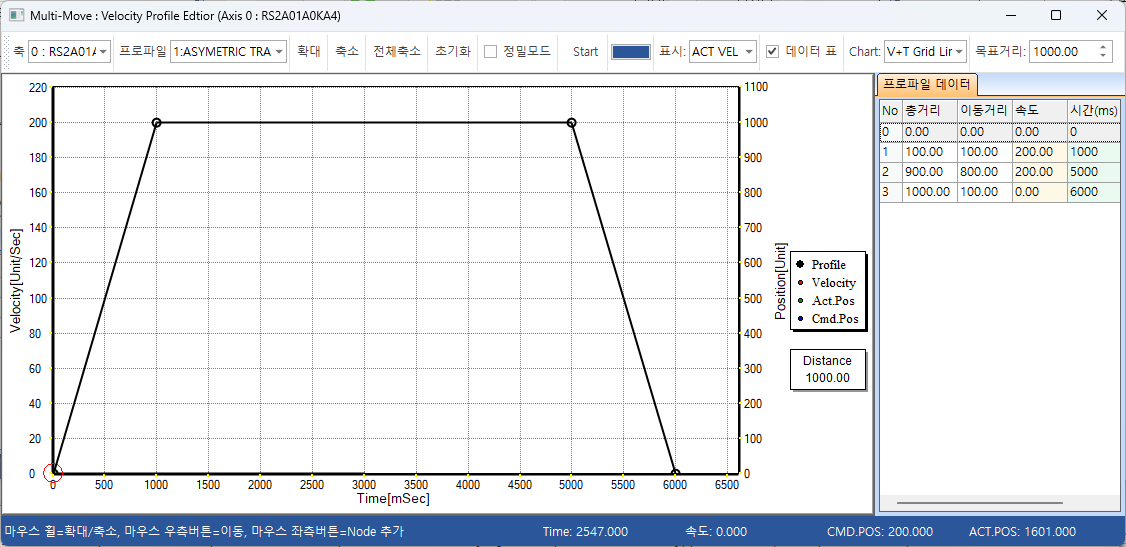The width and height of the screenshot is (1126, 547).
Task: Maximize the Velocity Profile Editor window
Action: (1056, 15)
